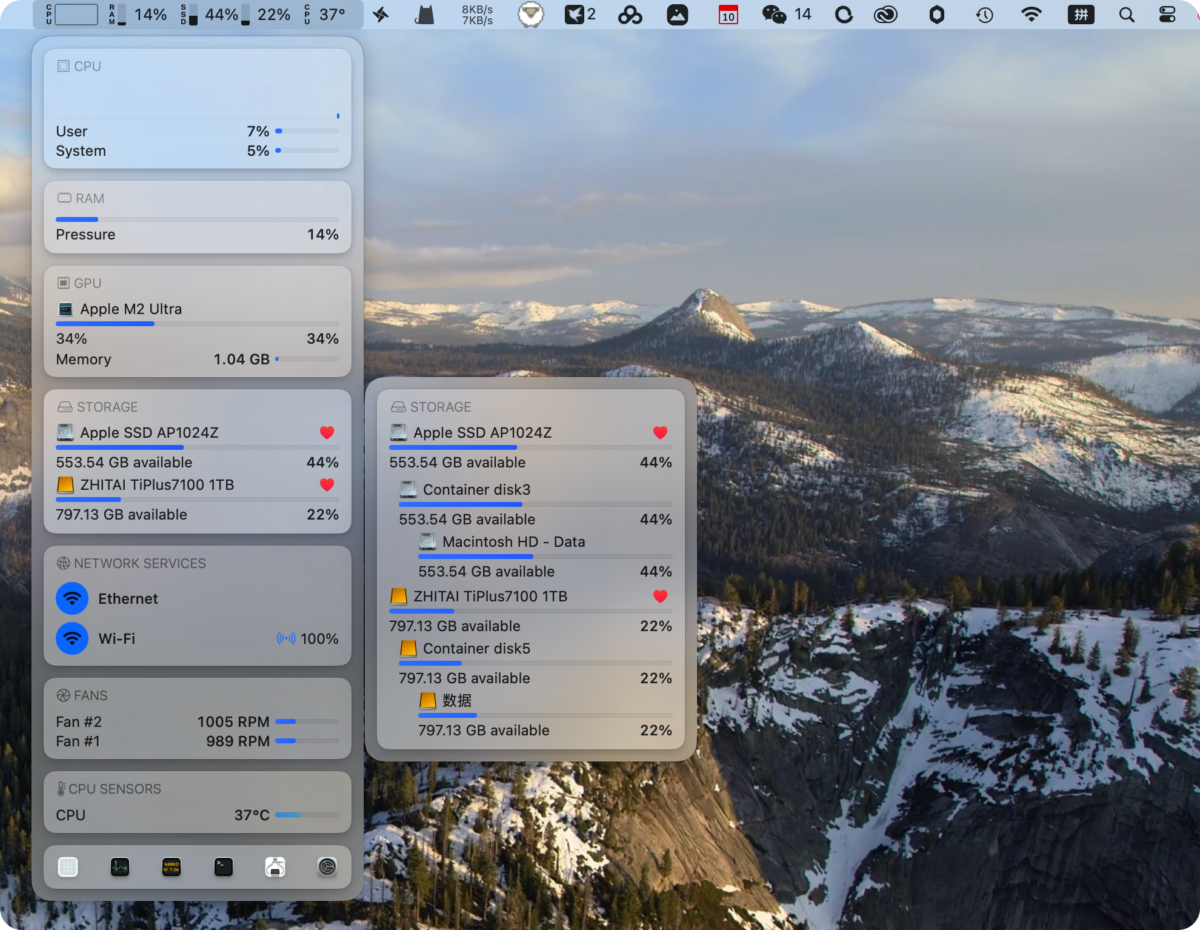This screenshot has height=930, width=1200.
Task: Open the calendar icon showing 10
Action: (728, 15)
